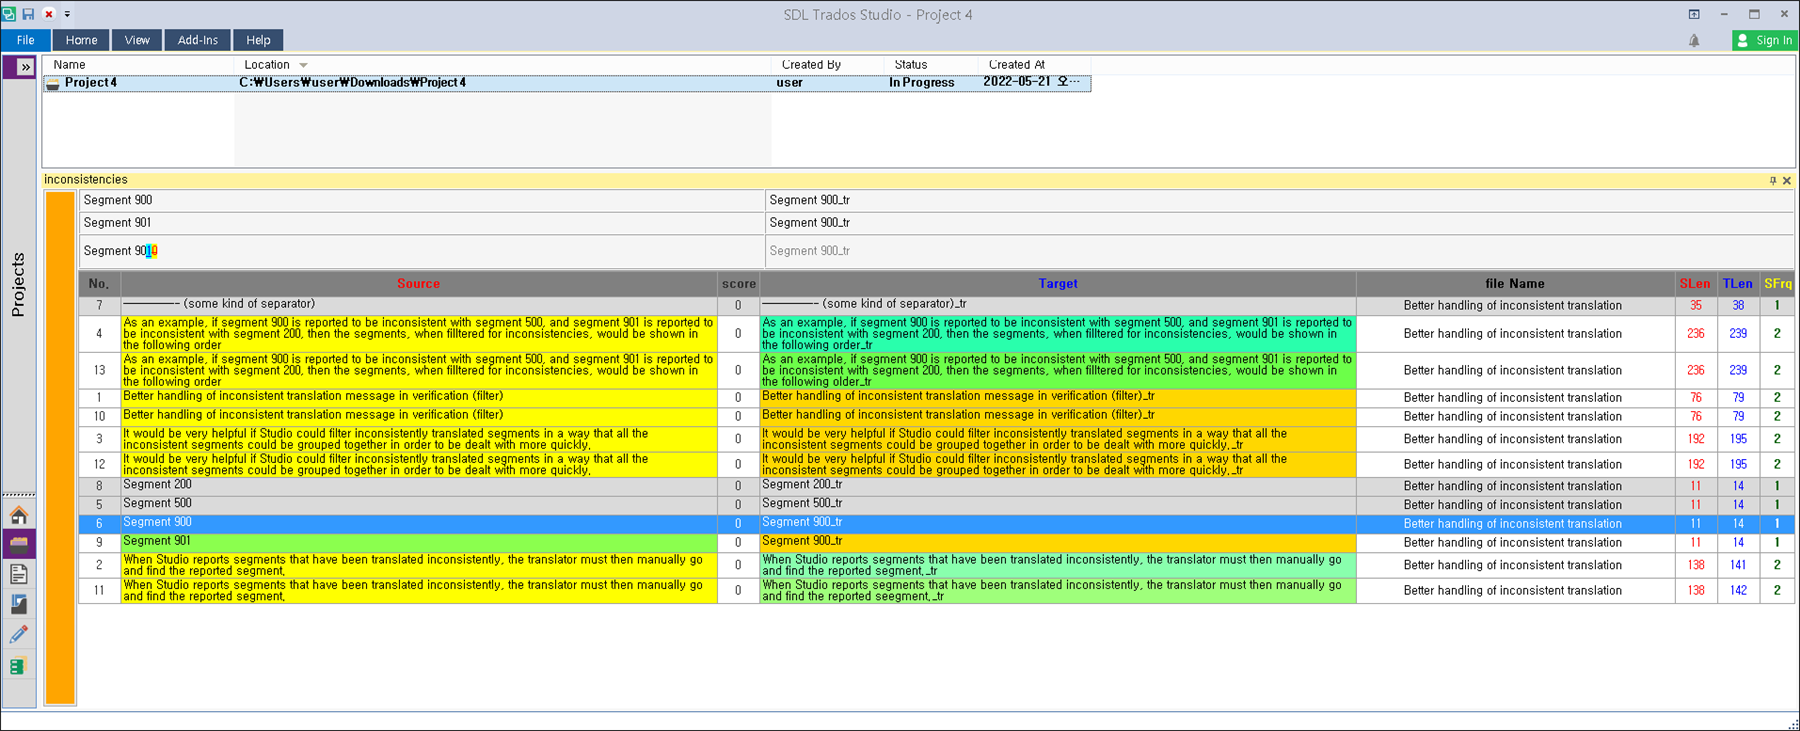The image size is (1800, 731).
Task: Select source cell of row 3 'It would be very helpful'
Action: coord(419,439)
